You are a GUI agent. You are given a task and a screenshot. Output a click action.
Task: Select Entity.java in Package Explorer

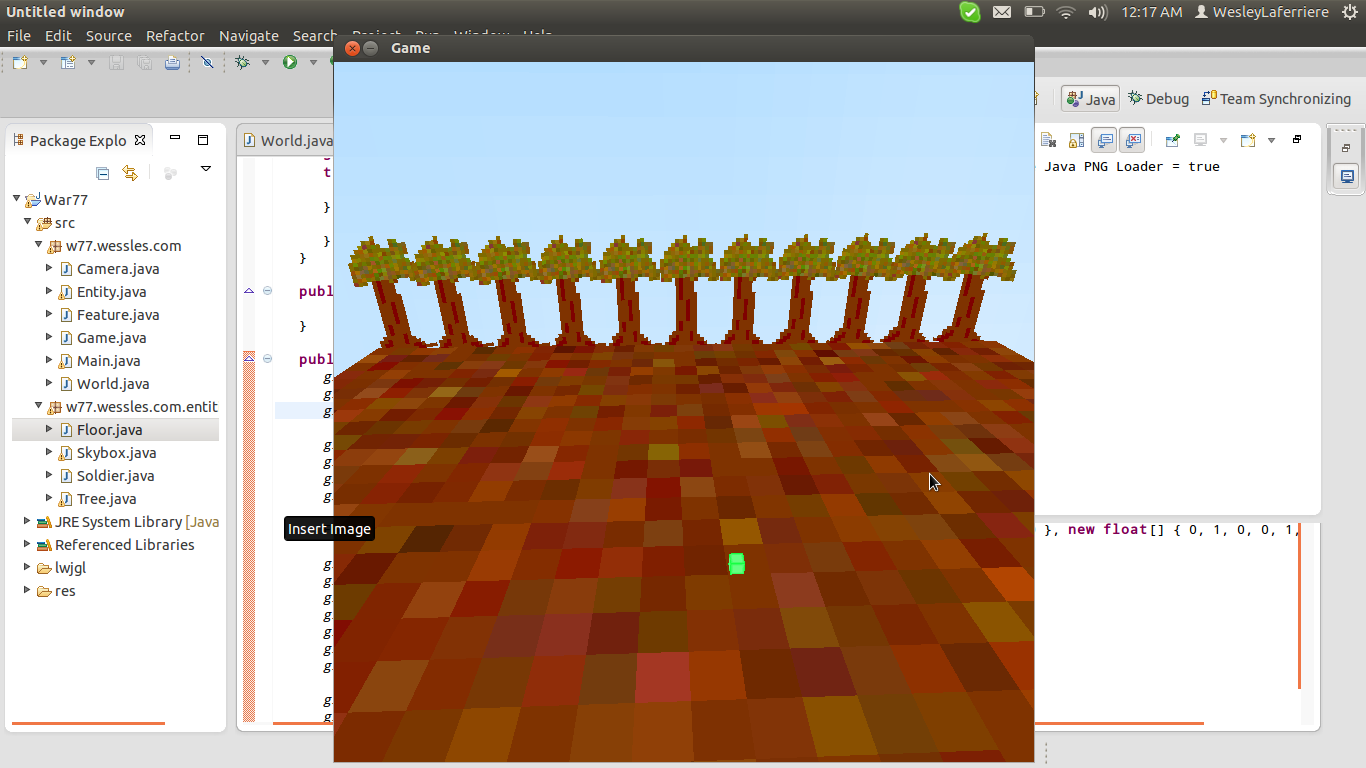pyautogui.click(x=111, y=292)
